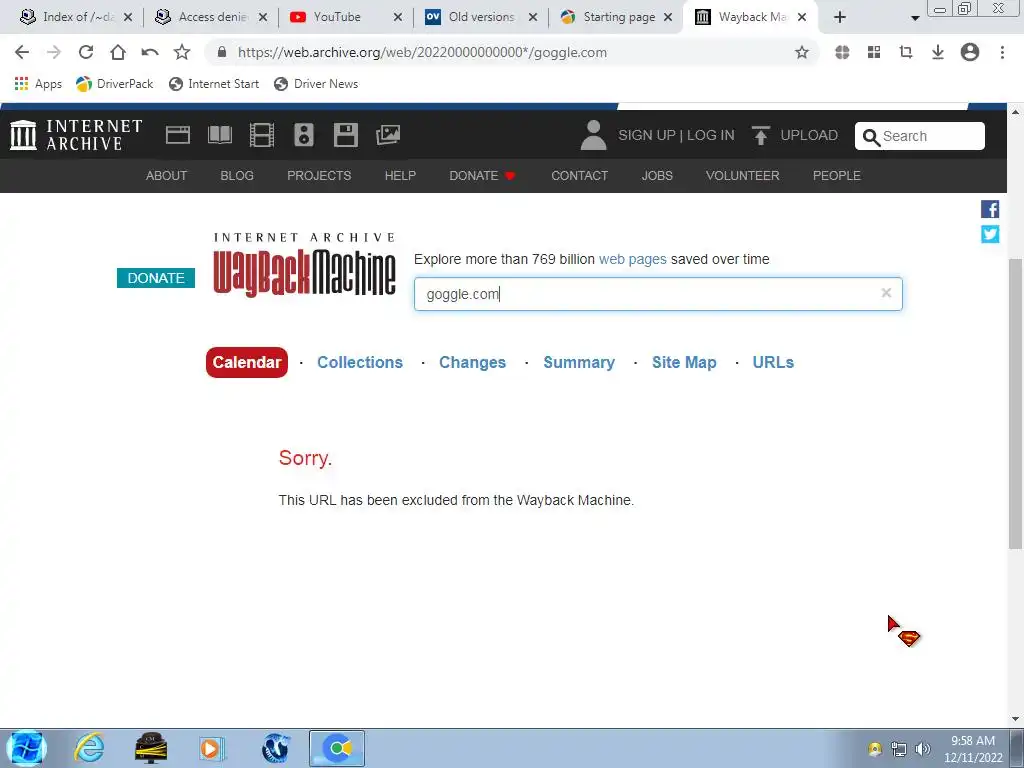Switch to the Starting page browser tab
The height and width of the screenshot is (768, 1024).
click(614, 17)
